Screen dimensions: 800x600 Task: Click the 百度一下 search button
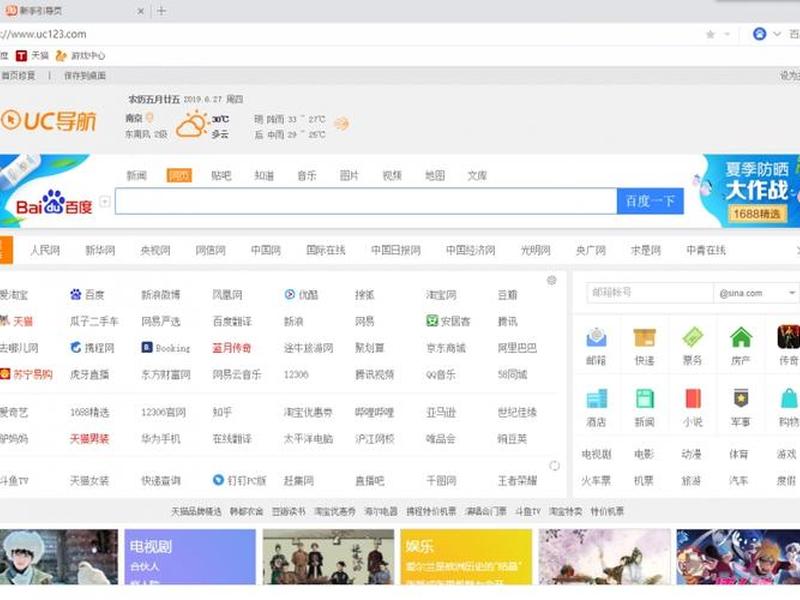tap(650, 201)
